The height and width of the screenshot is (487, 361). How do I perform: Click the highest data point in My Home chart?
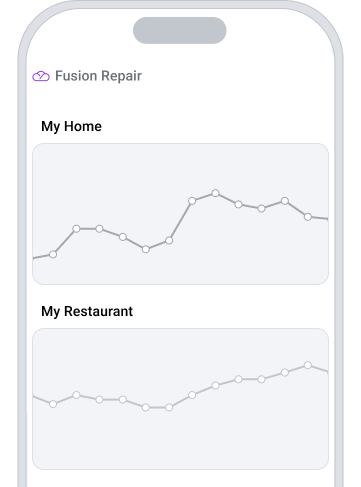215,193
